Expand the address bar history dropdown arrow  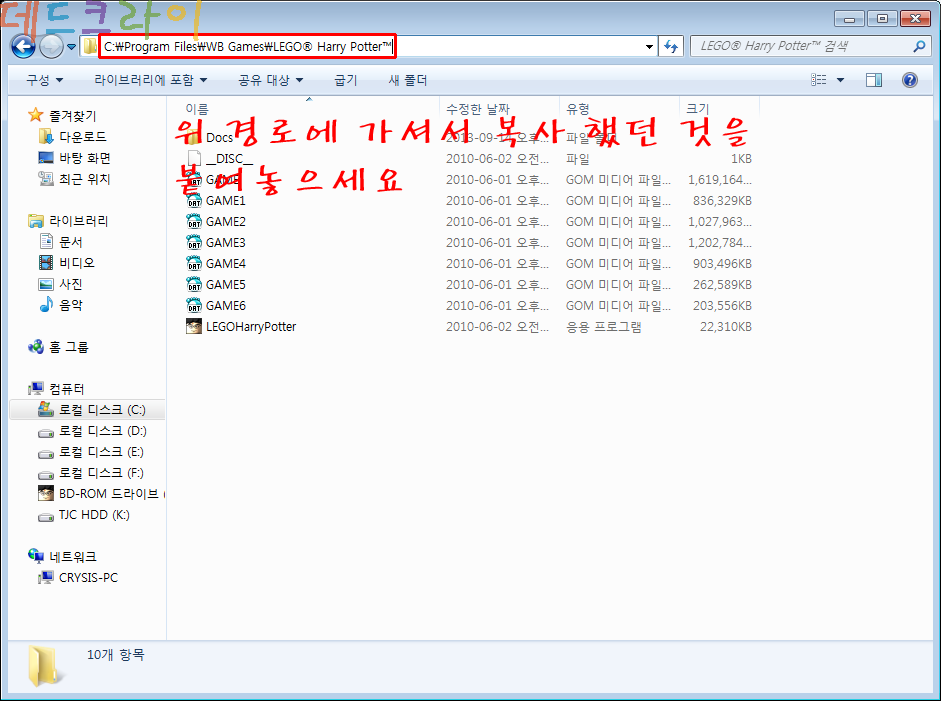[x=649, y=47]
